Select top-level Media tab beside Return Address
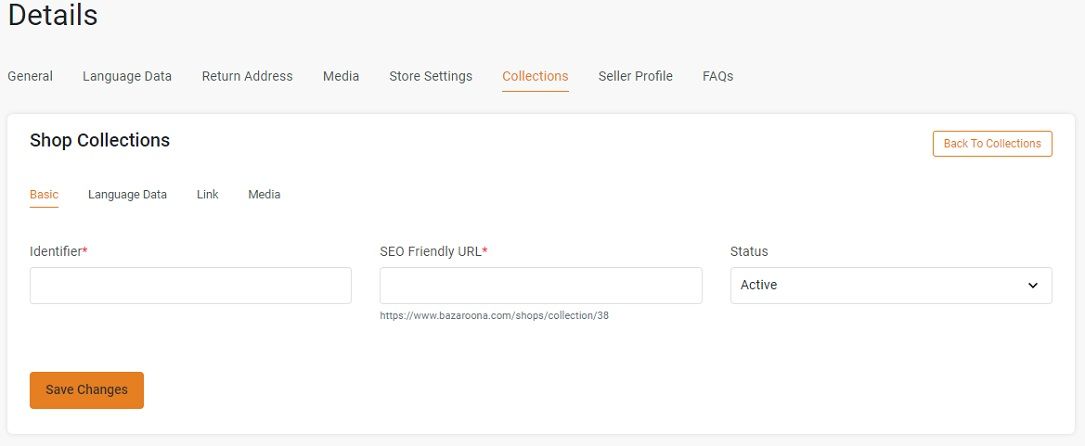 click(x=341, y=76)
